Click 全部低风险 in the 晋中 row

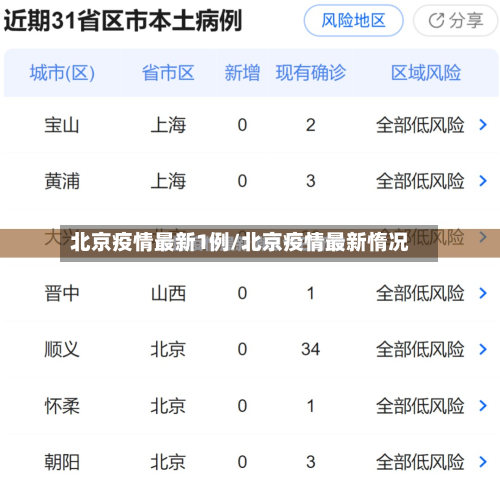[420, 294]
